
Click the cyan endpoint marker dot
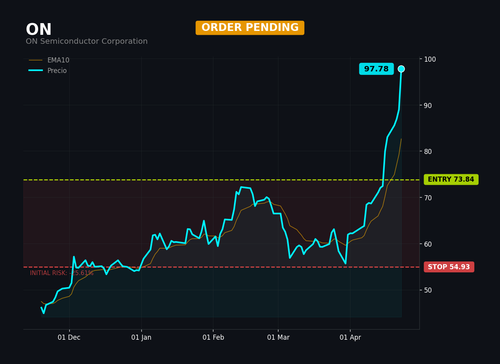tap(401, 69)
